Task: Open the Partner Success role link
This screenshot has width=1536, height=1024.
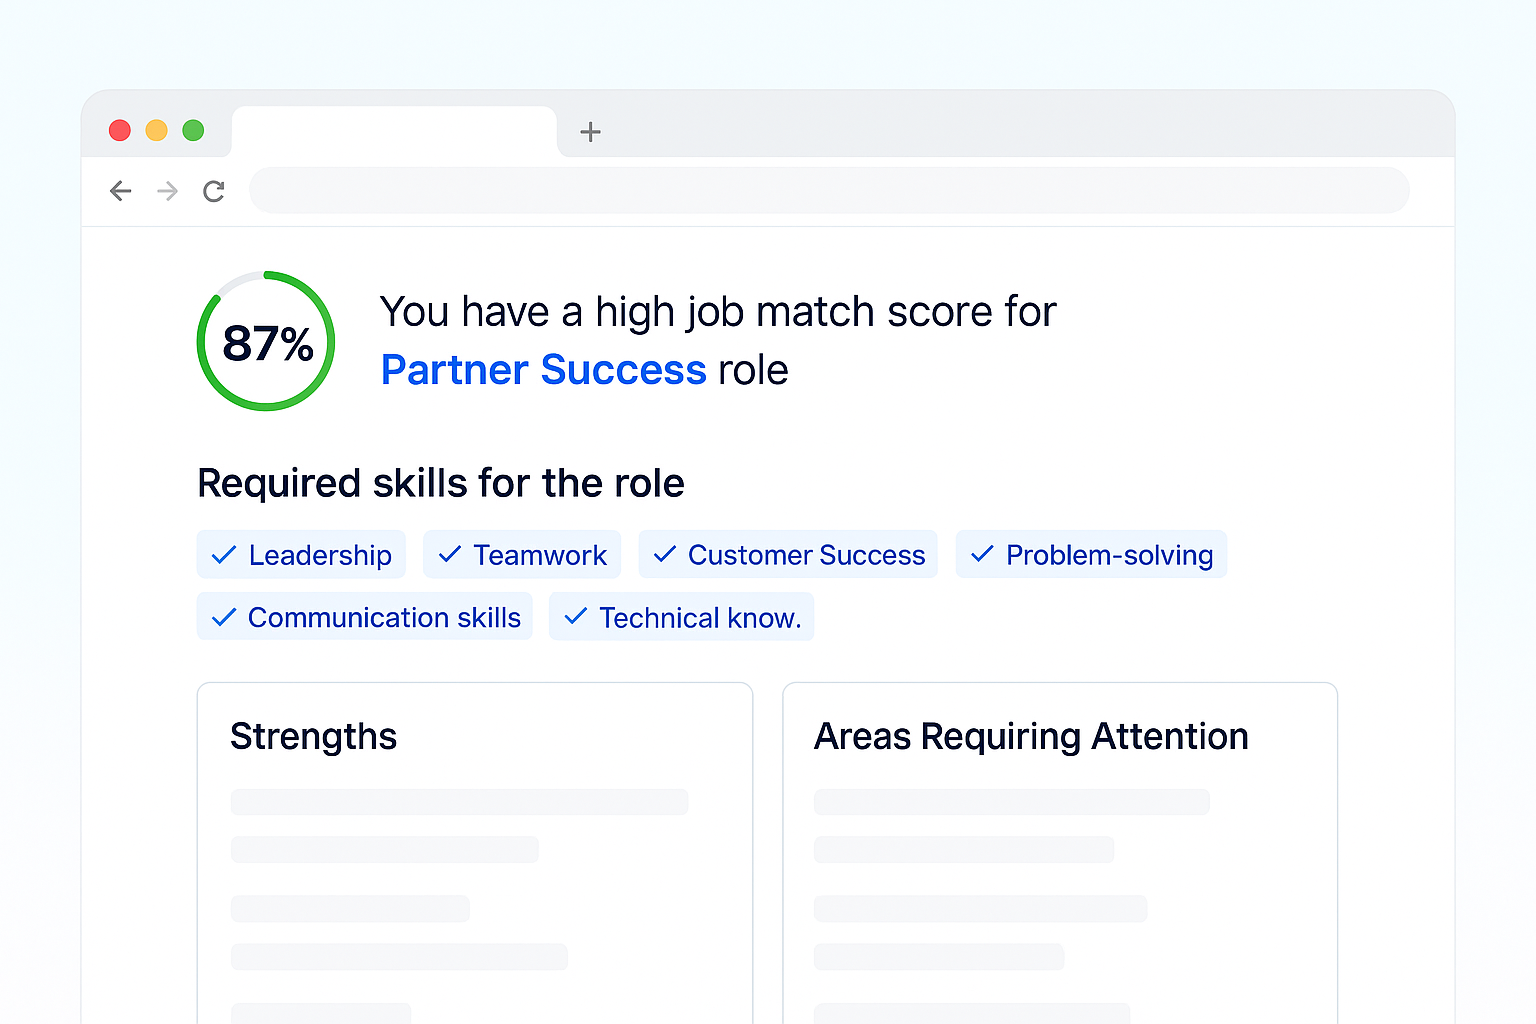Action: (x=543, y=369)
